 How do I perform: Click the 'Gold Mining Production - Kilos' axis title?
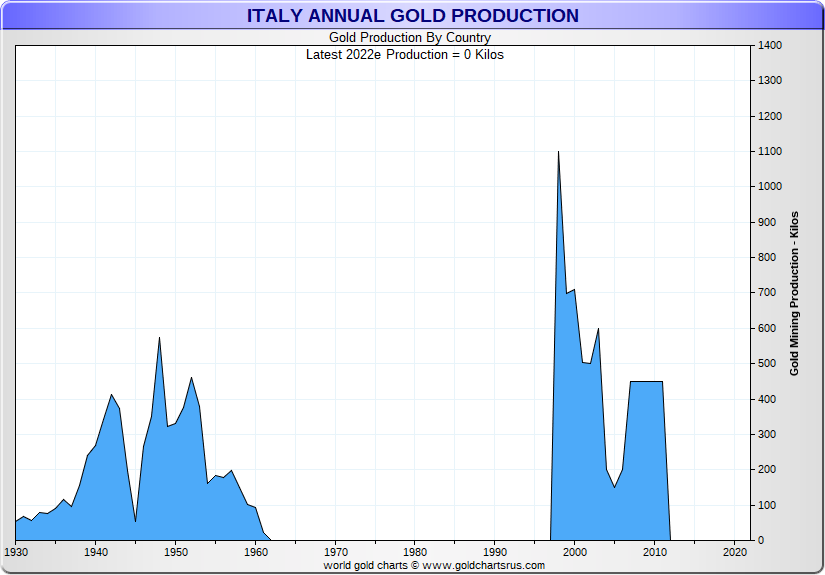coord(794,293)
